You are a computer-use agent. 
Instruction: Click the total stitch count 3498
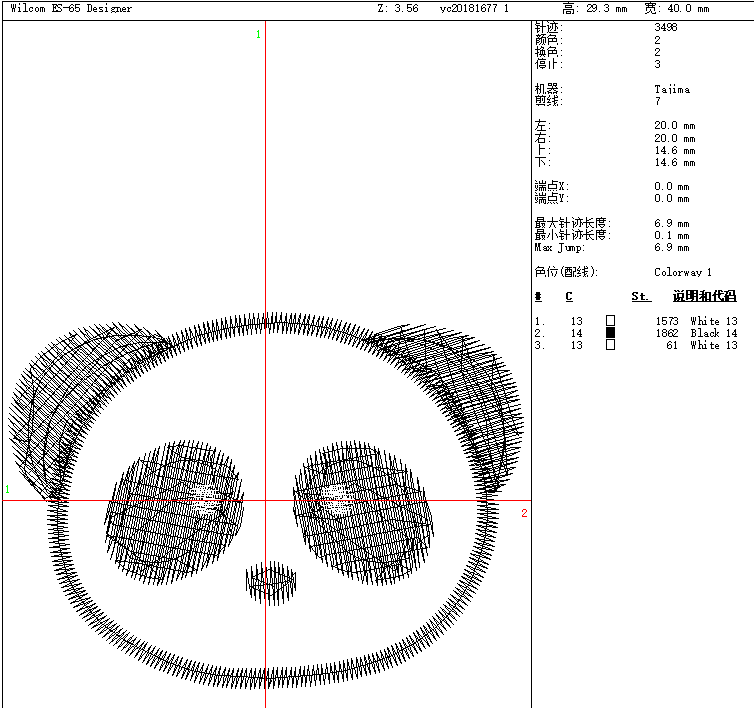[x=665, y=28]
